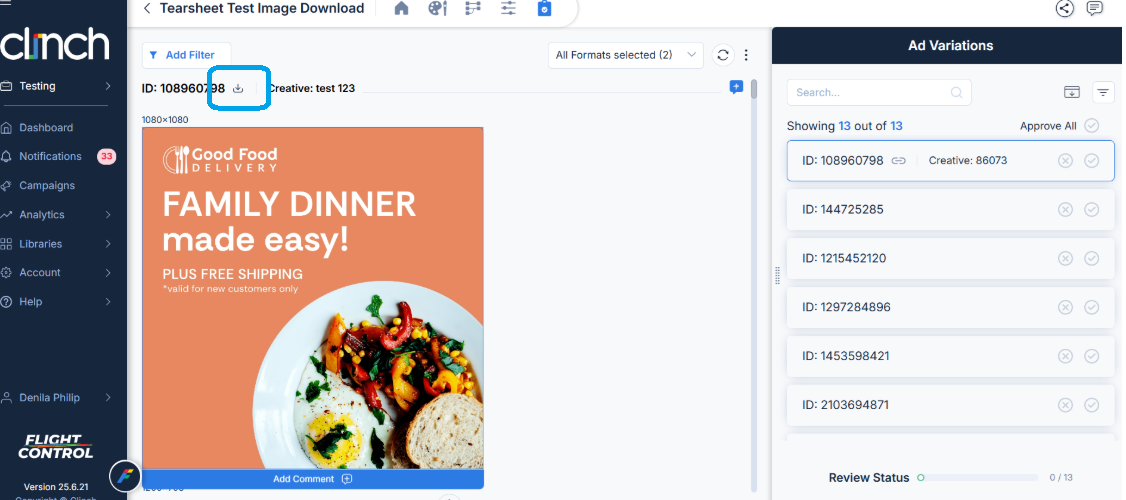
Task: Reject variation ID 108960798
Action: point(1065,161)
